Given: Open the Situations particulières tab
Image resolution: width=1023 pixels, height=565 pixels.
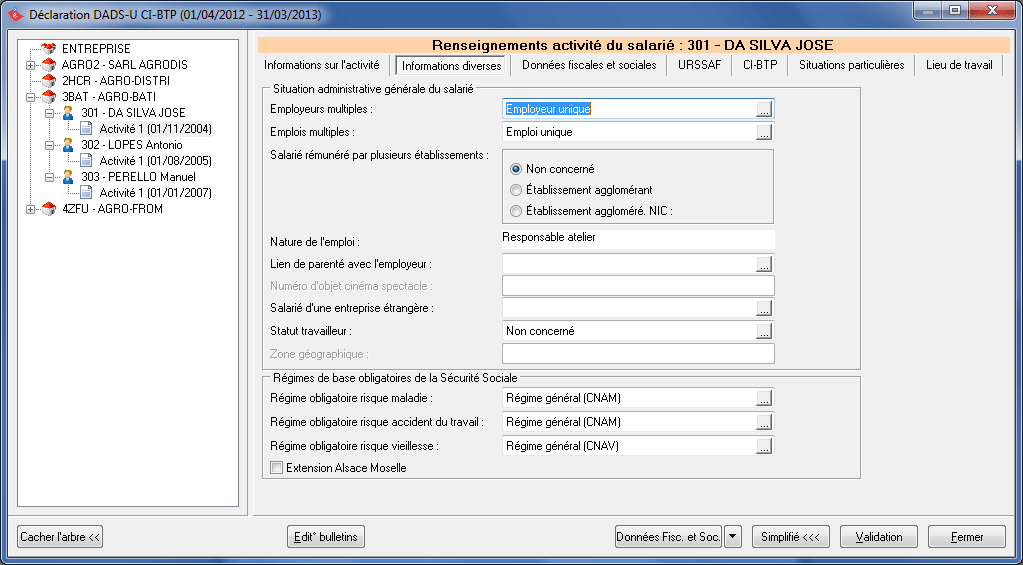Looking at the screenshot, I should click(x=851, y=65).
